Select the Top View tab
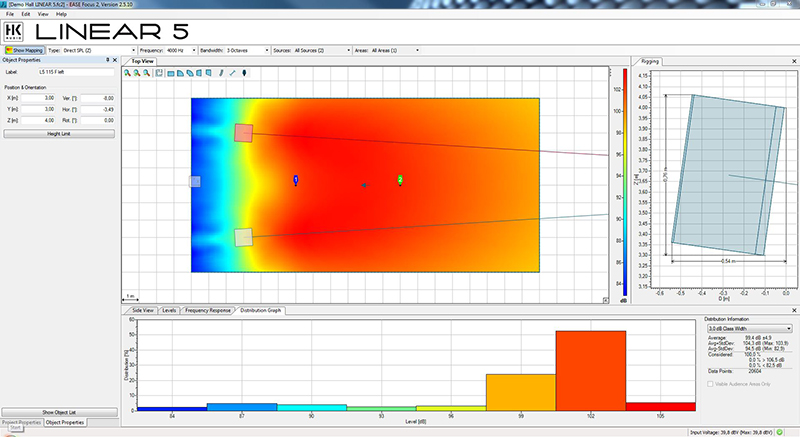 [142, 61]
